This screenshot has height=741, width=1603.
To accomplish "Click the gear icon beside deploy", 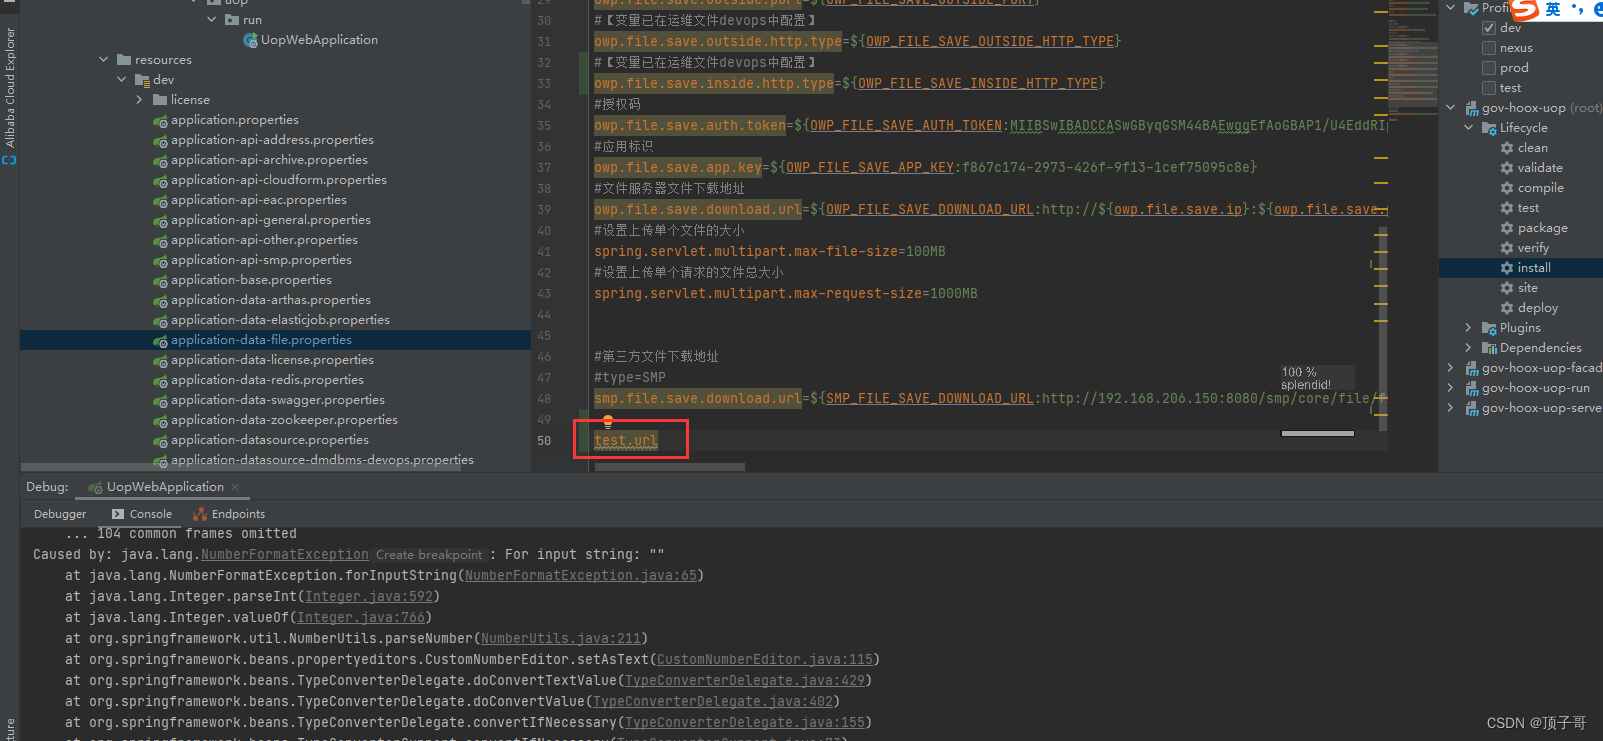I will pos(1507,308).
